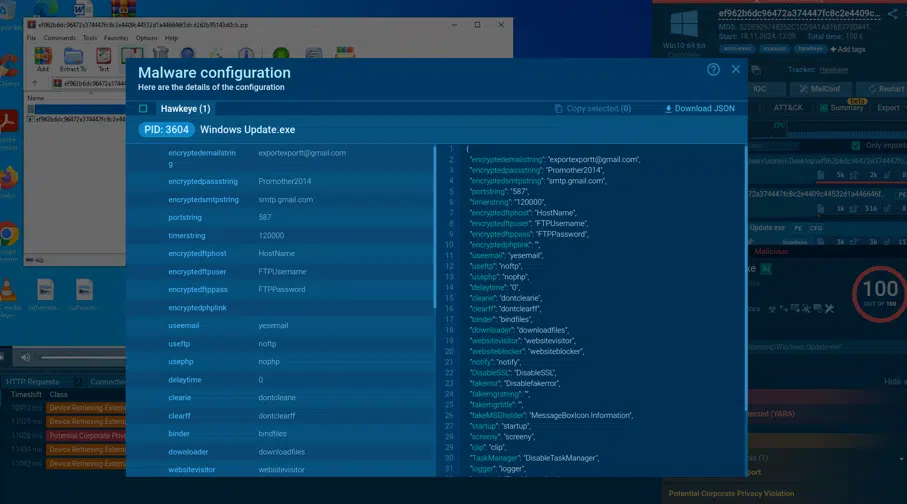The image size is (907, 504).
Task: Adjust the playback volume slider
Action: (83, 358)
